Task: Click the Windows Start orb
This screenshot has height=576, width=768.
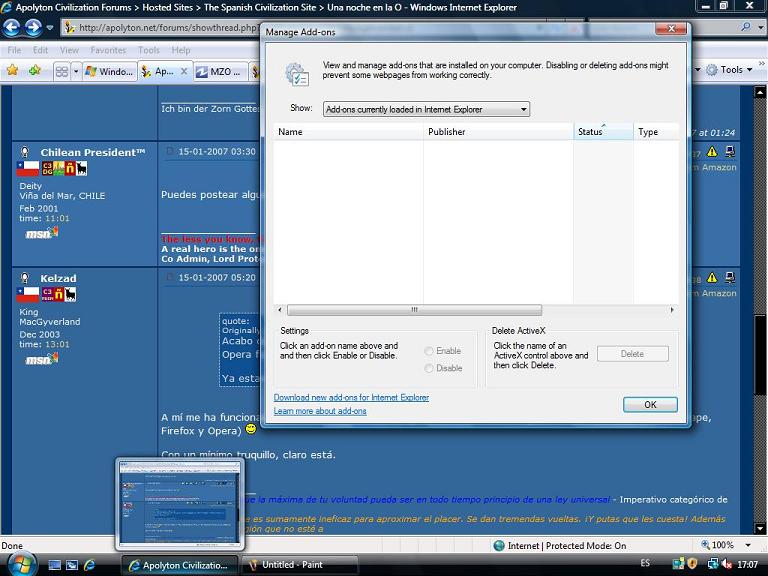Action: pos(20,562)
